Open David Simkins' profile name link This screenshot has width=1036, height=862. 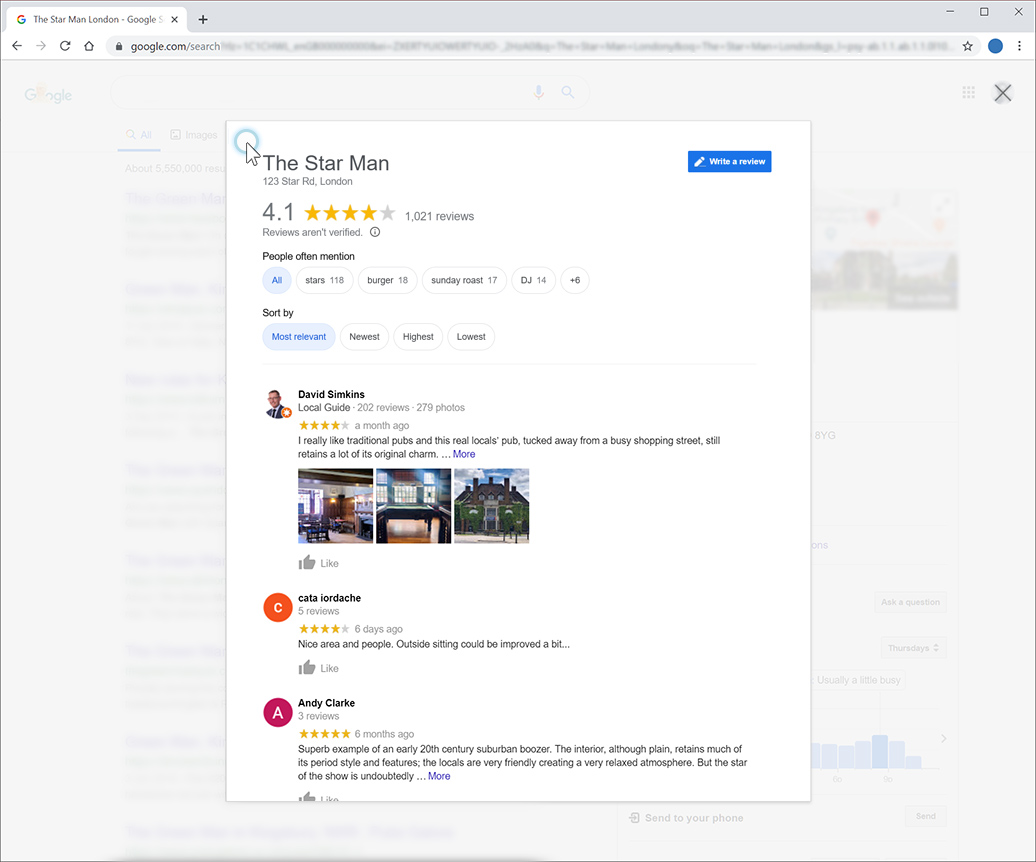coord(331,394)
